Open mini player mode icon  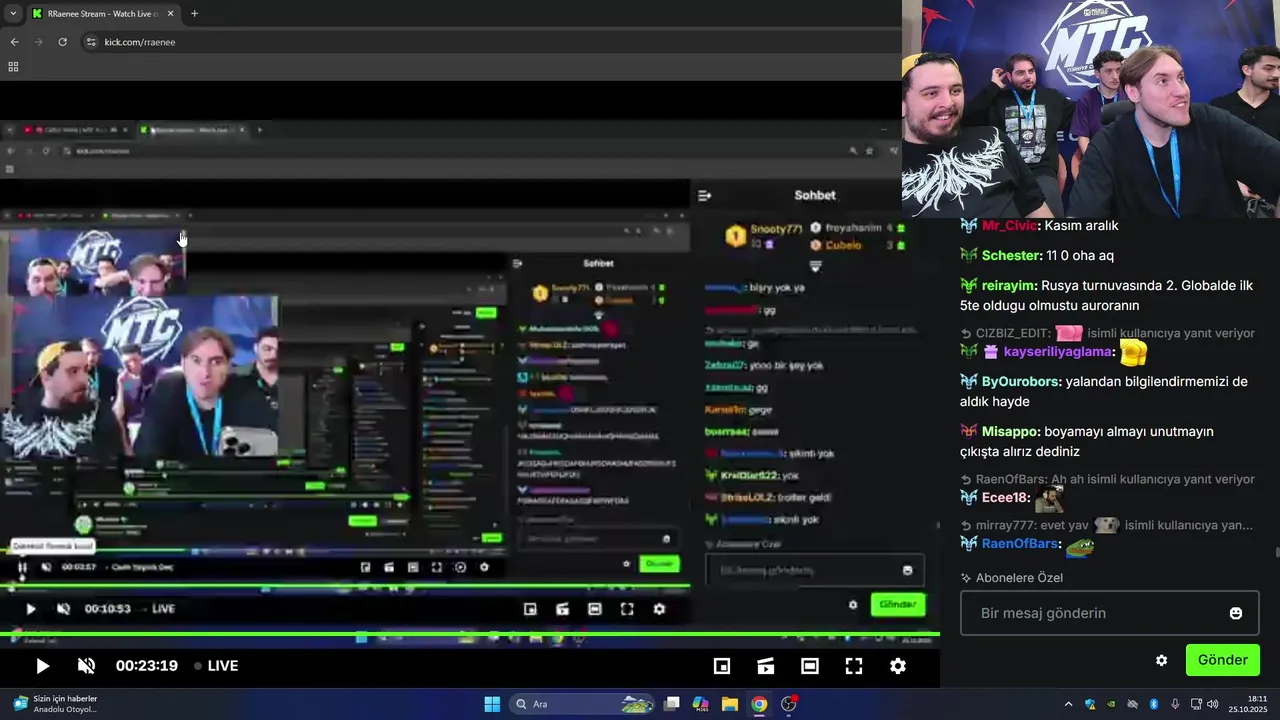722,666
